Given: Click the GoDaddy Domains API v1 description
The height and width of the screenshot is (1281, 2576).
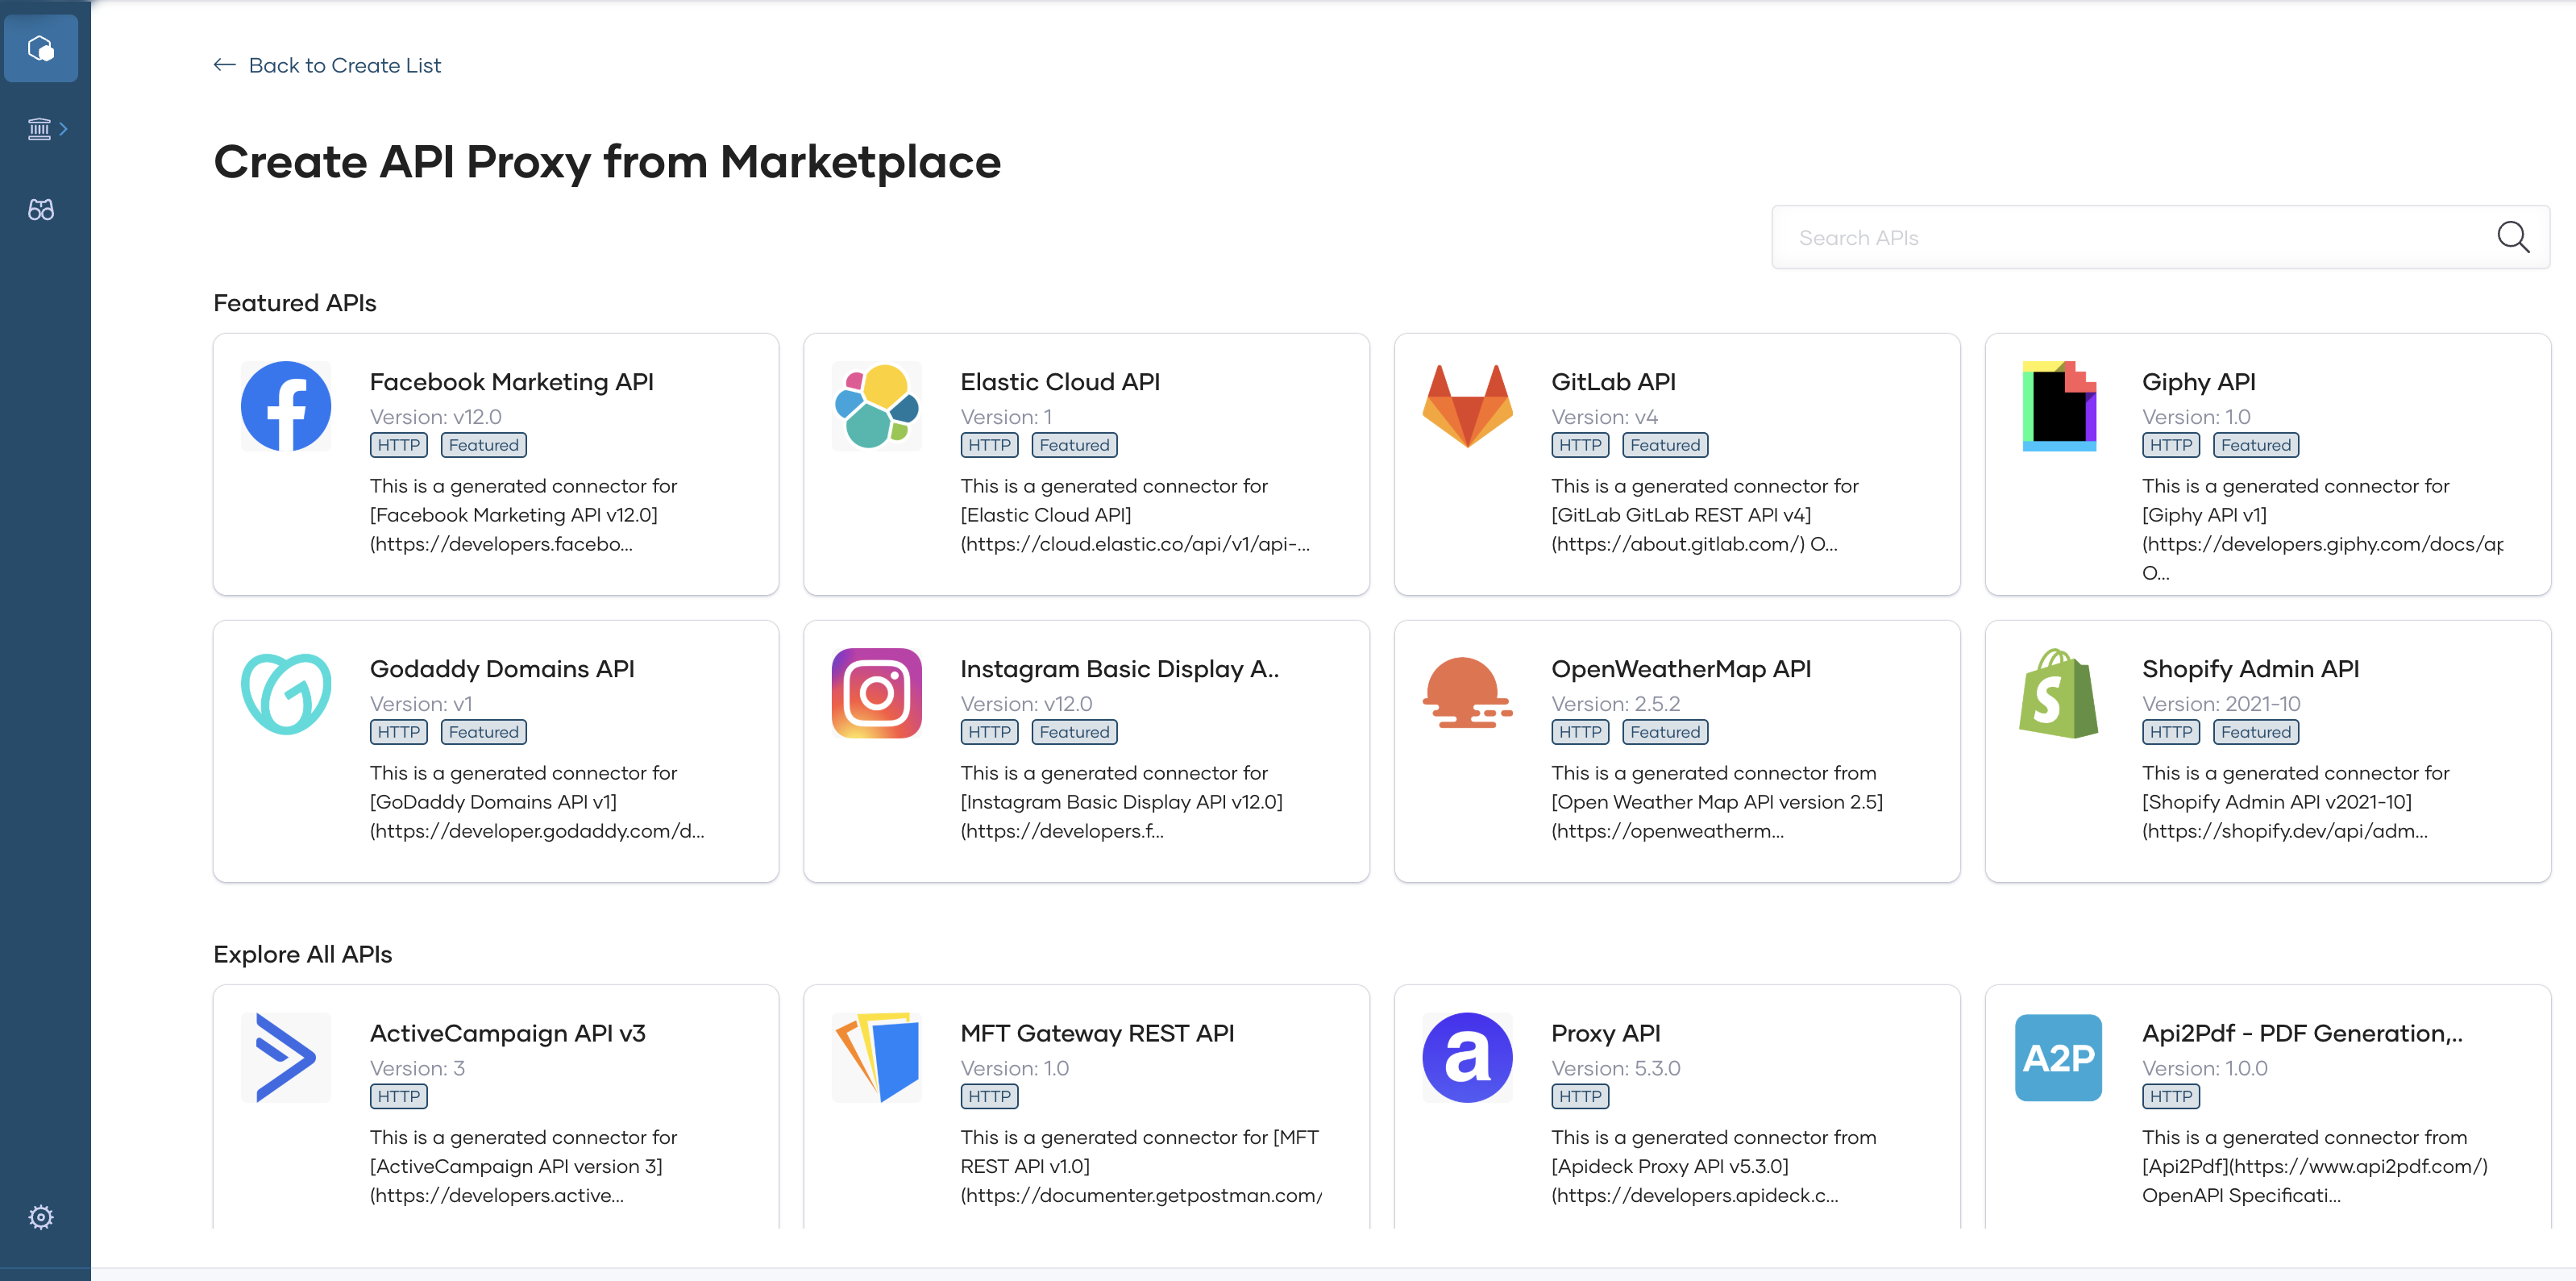Looking at the screenshot, I should 537,802.
